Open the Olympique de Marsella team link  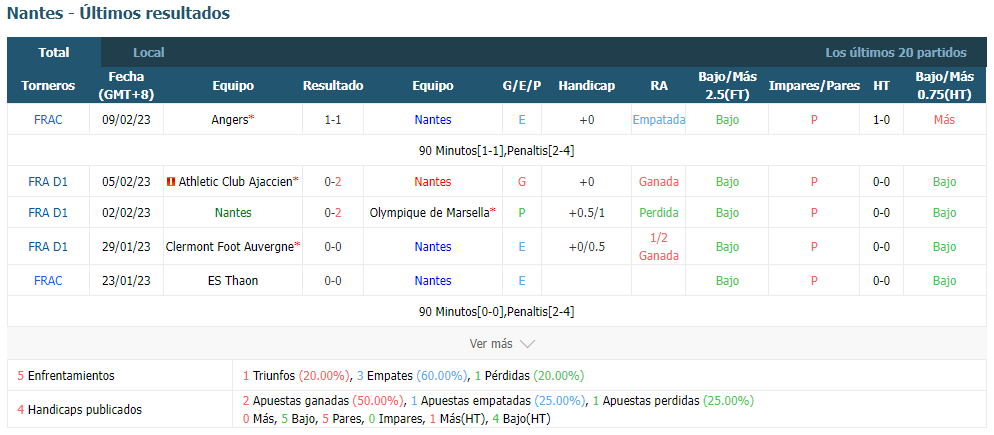click(x=430, y=213)
